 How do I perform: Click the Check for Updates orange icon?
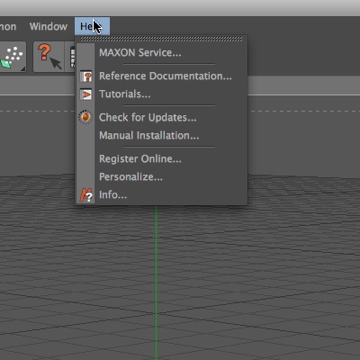(86, 117)
